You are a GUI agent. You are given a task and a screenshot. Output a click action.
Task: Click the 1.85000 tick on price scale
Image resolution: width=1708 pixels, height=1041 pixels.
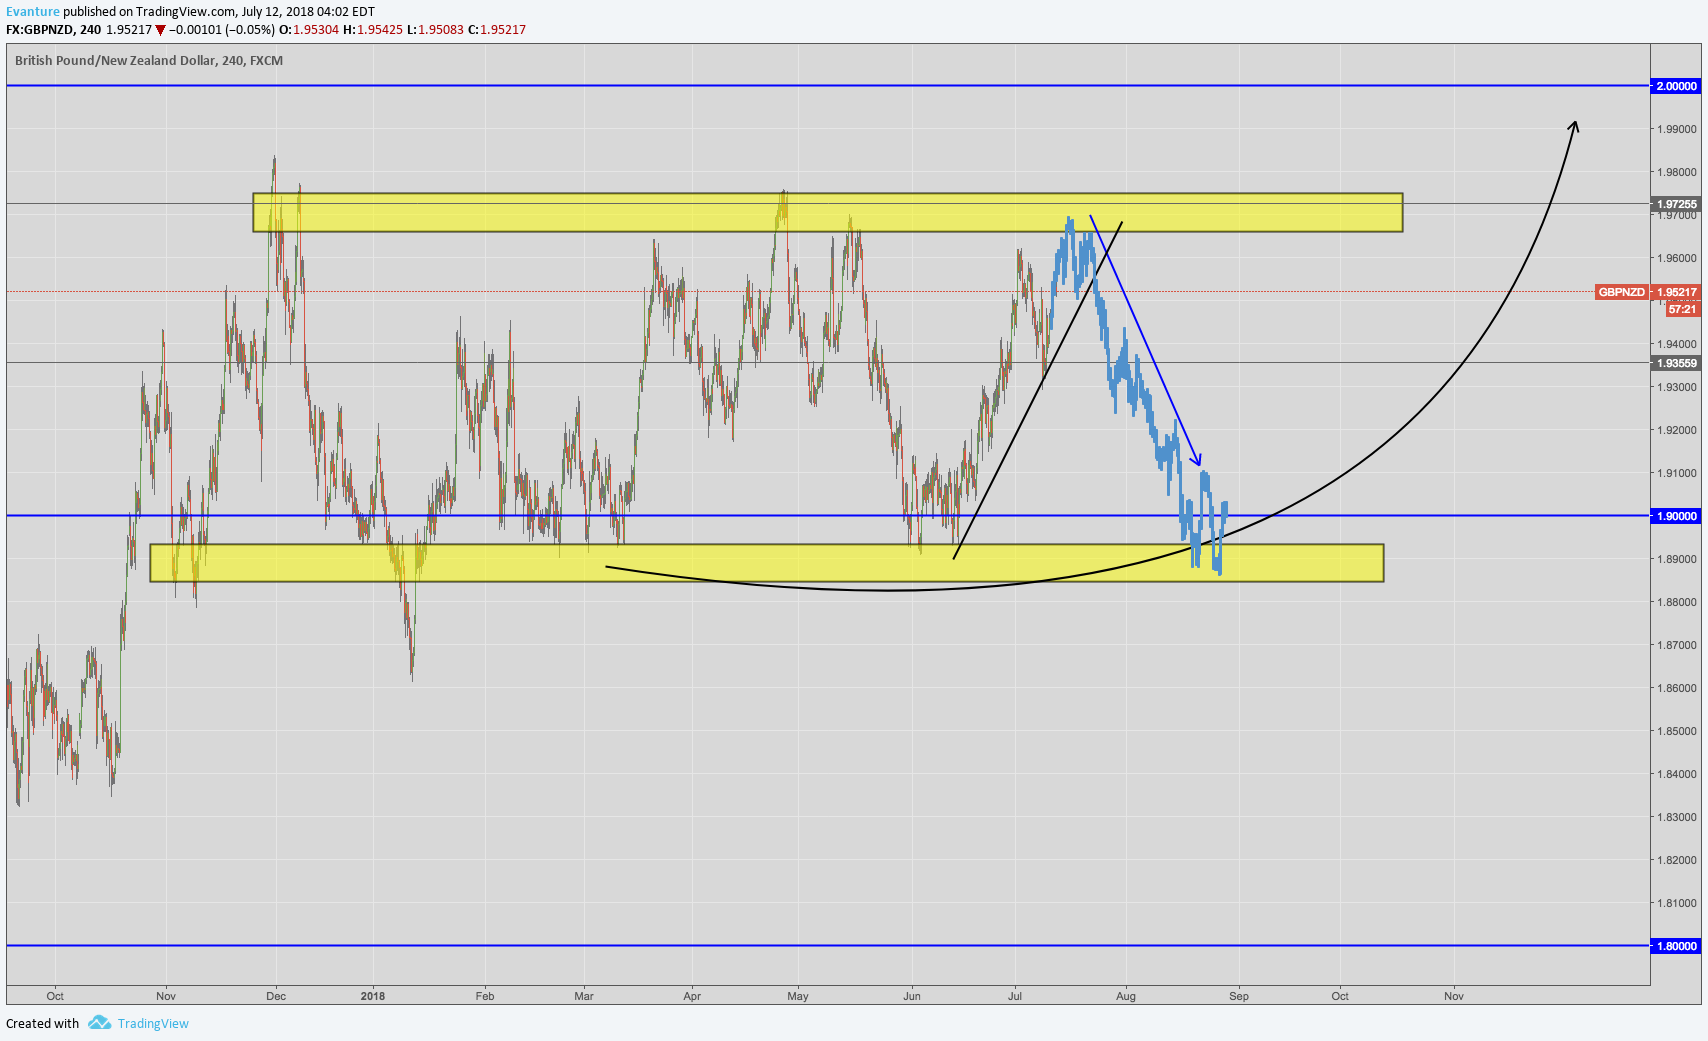click(x=1677, y=731)
